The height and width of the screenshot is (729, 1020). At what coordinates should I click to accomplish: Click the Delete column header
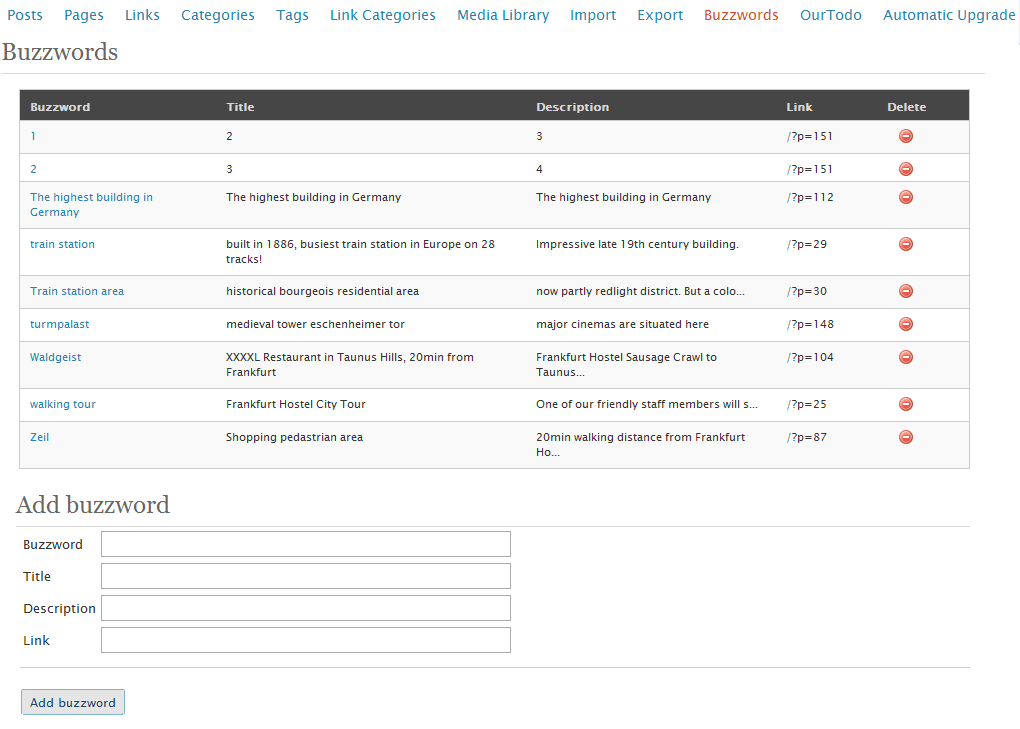pyautogui.click(x=906, y=107)
